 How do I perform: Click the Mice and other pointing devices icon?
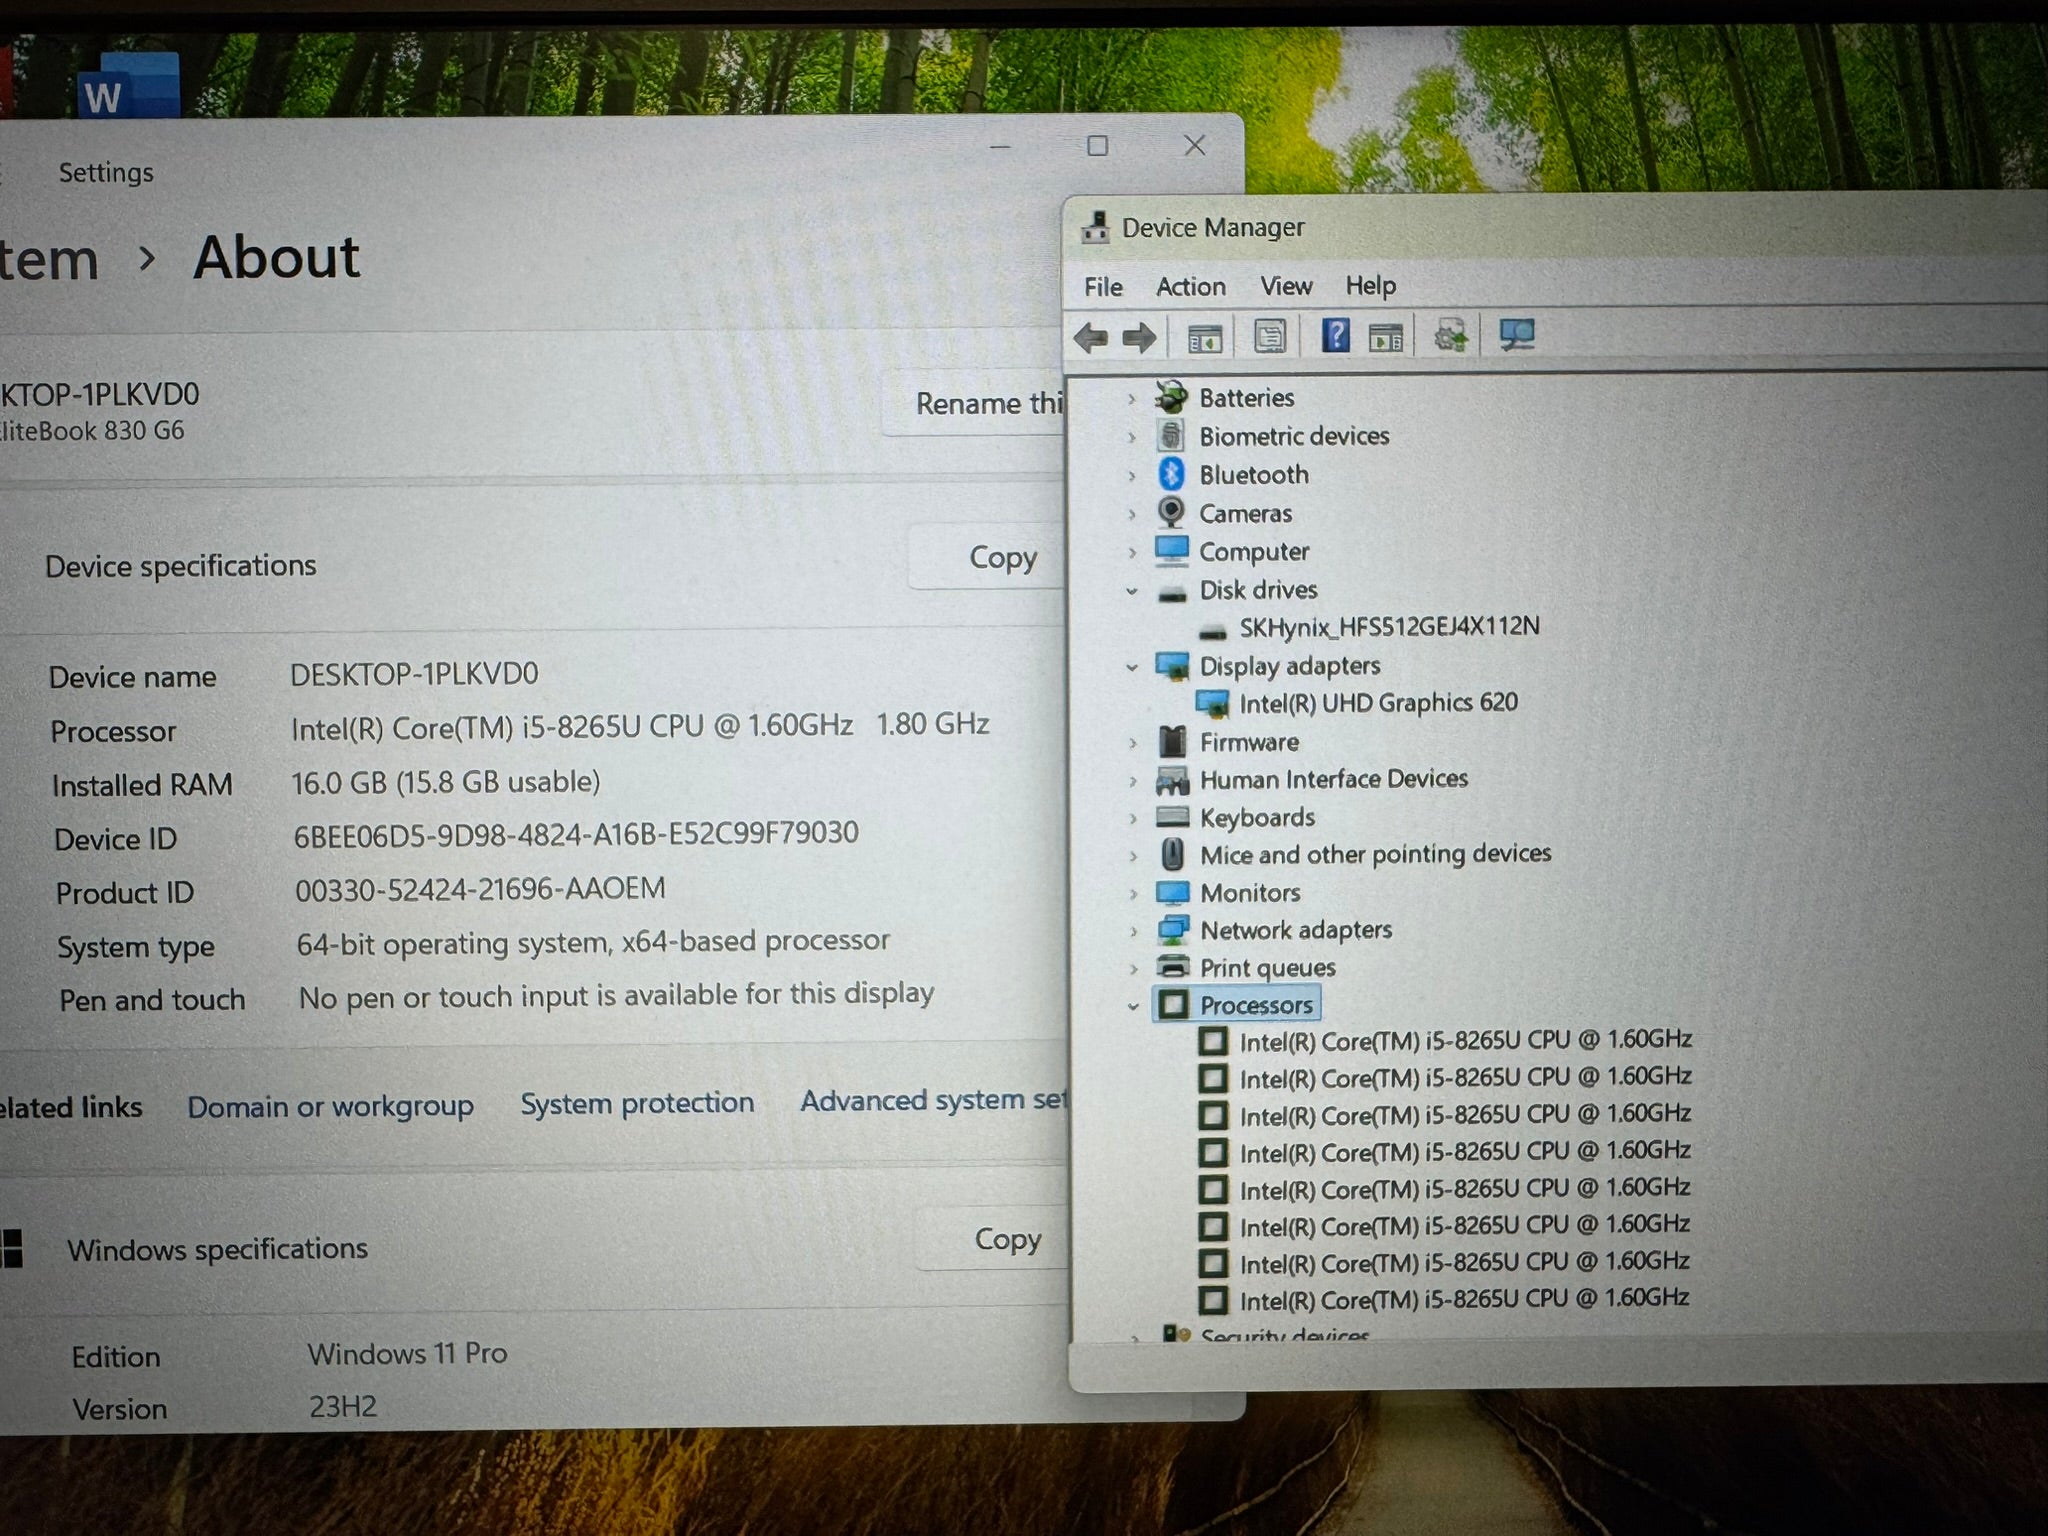point(1173,855)
